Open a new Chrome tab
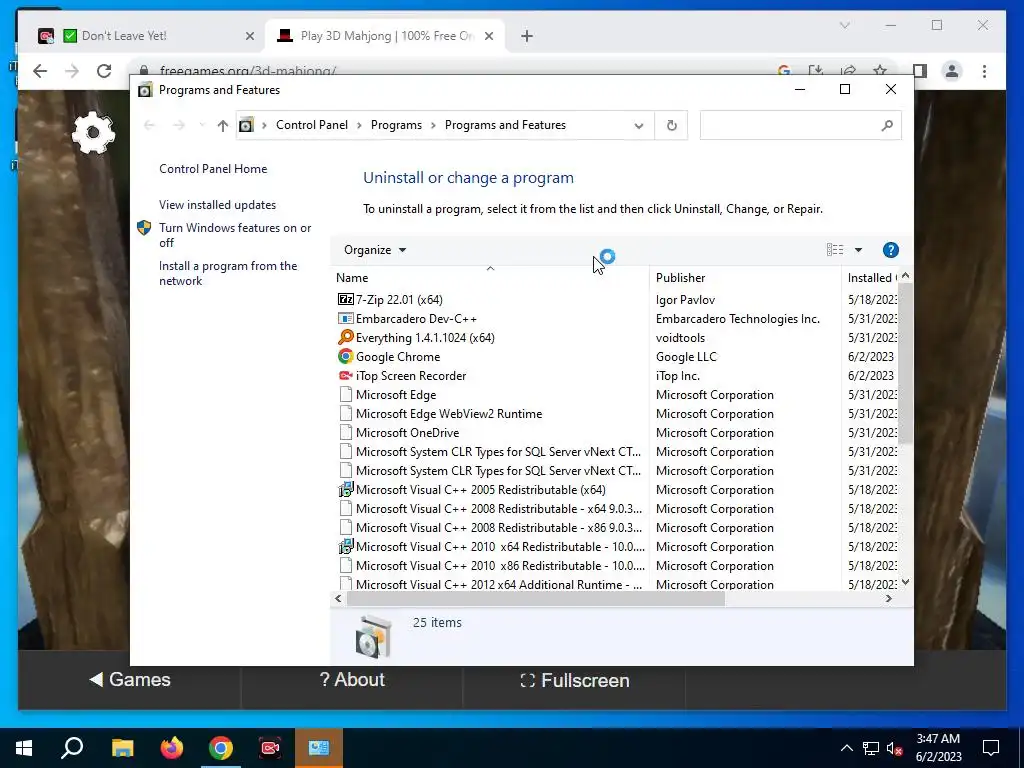The height and width of the screenshot is (768, 1024). pos(527,36)
